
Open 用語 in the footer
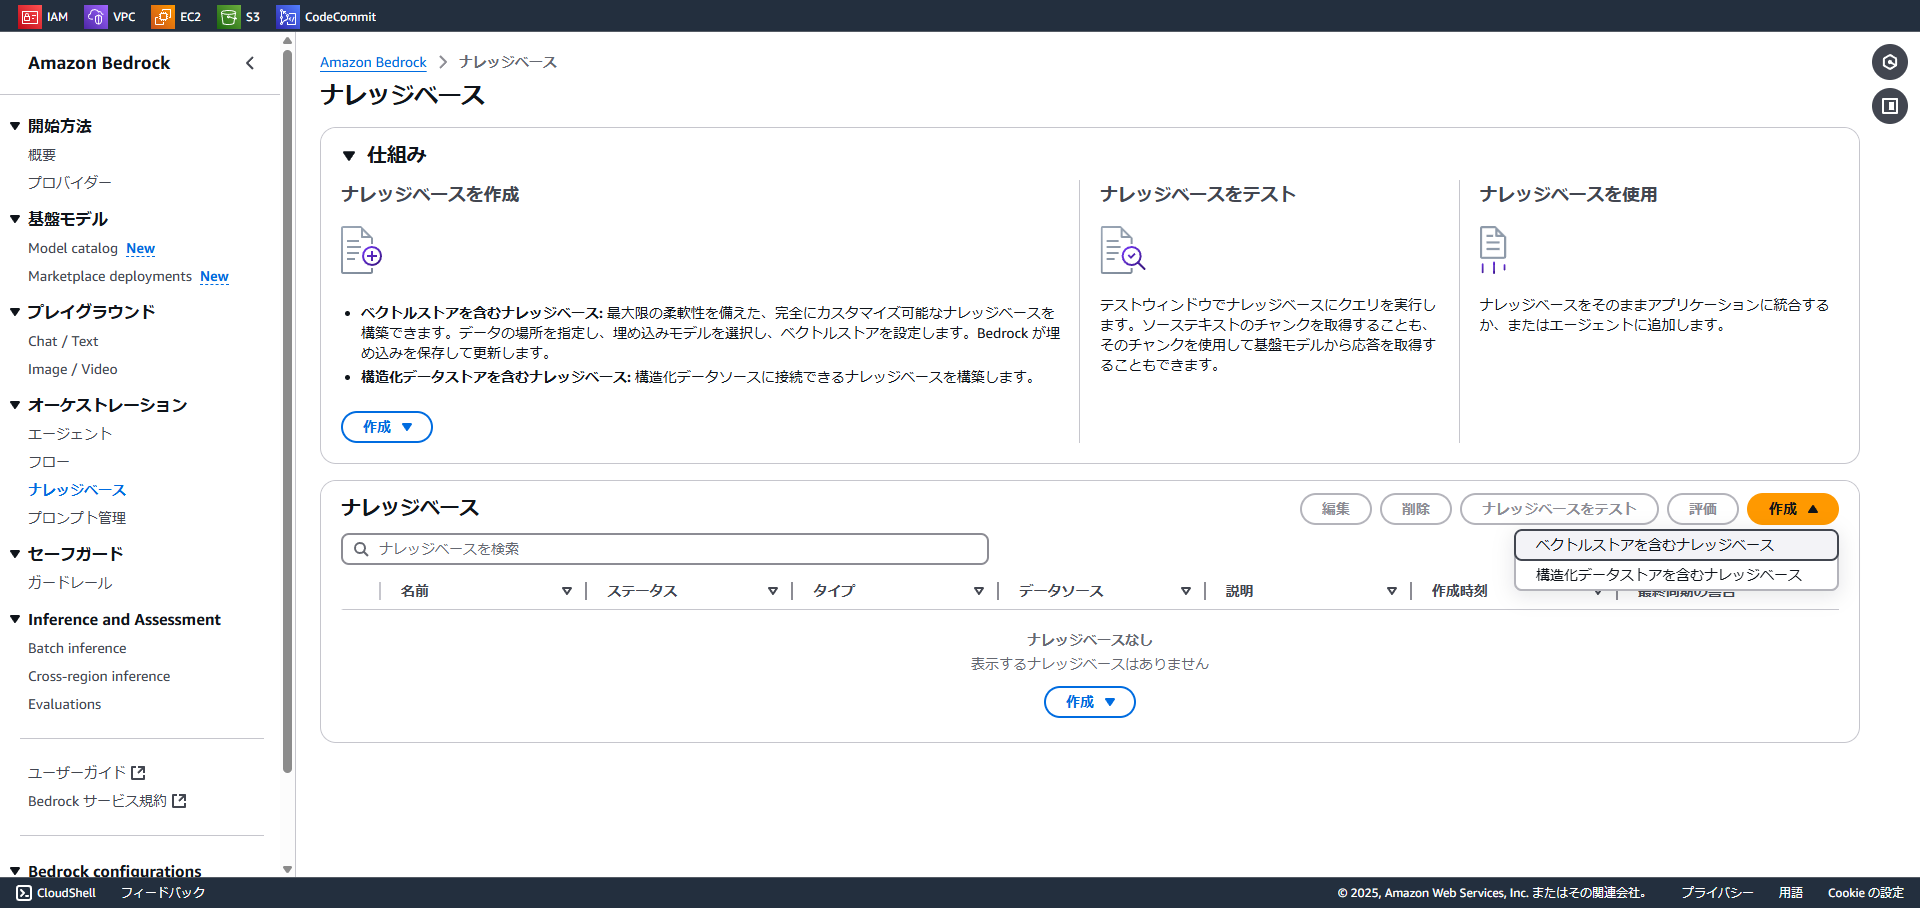click(1791, 893)
